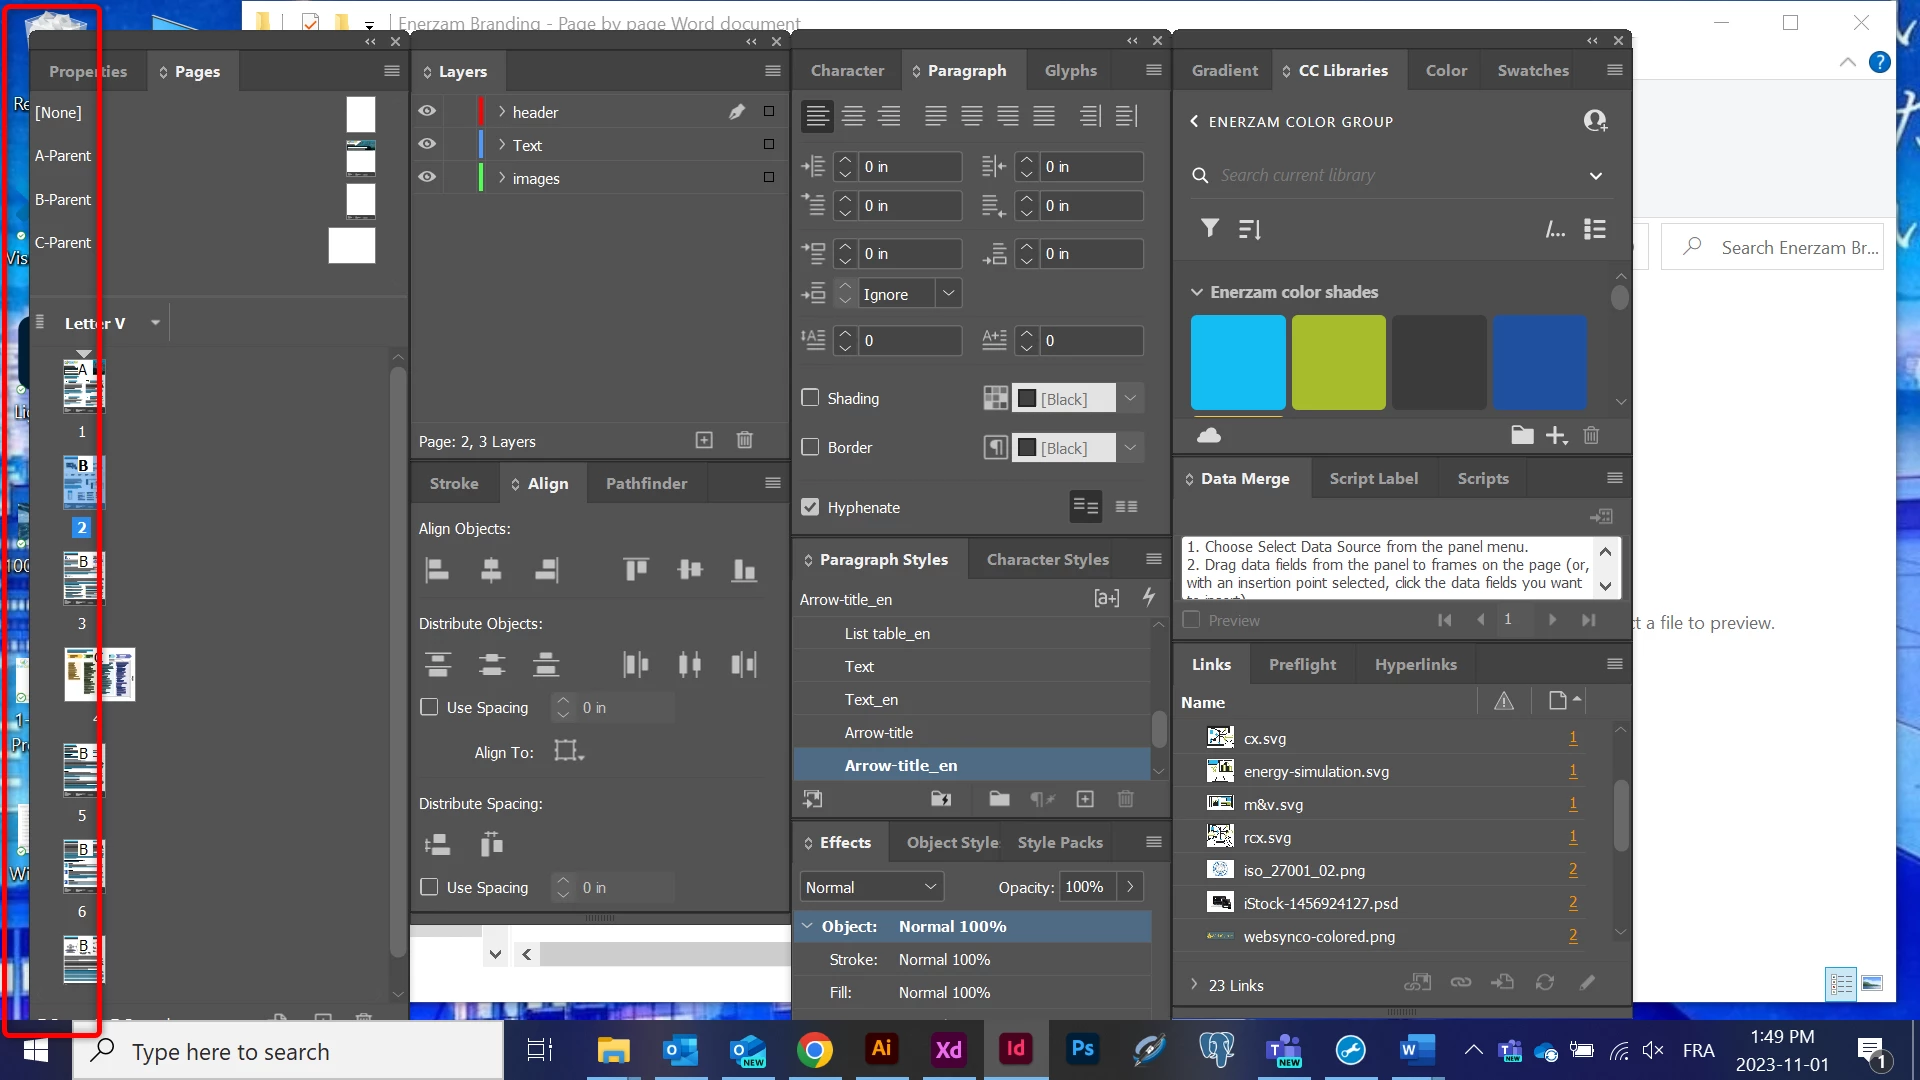This screenshot has height=1080, width=1920.
Task: Click Align top edges icon
Action: [636, 570]
